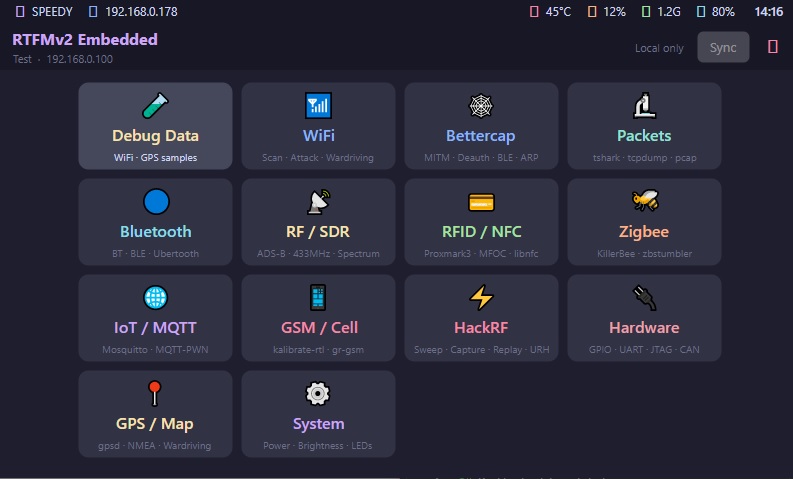Click 'ADS-B · 433MHz · Spectrum' subtitle

click(318, 254)
